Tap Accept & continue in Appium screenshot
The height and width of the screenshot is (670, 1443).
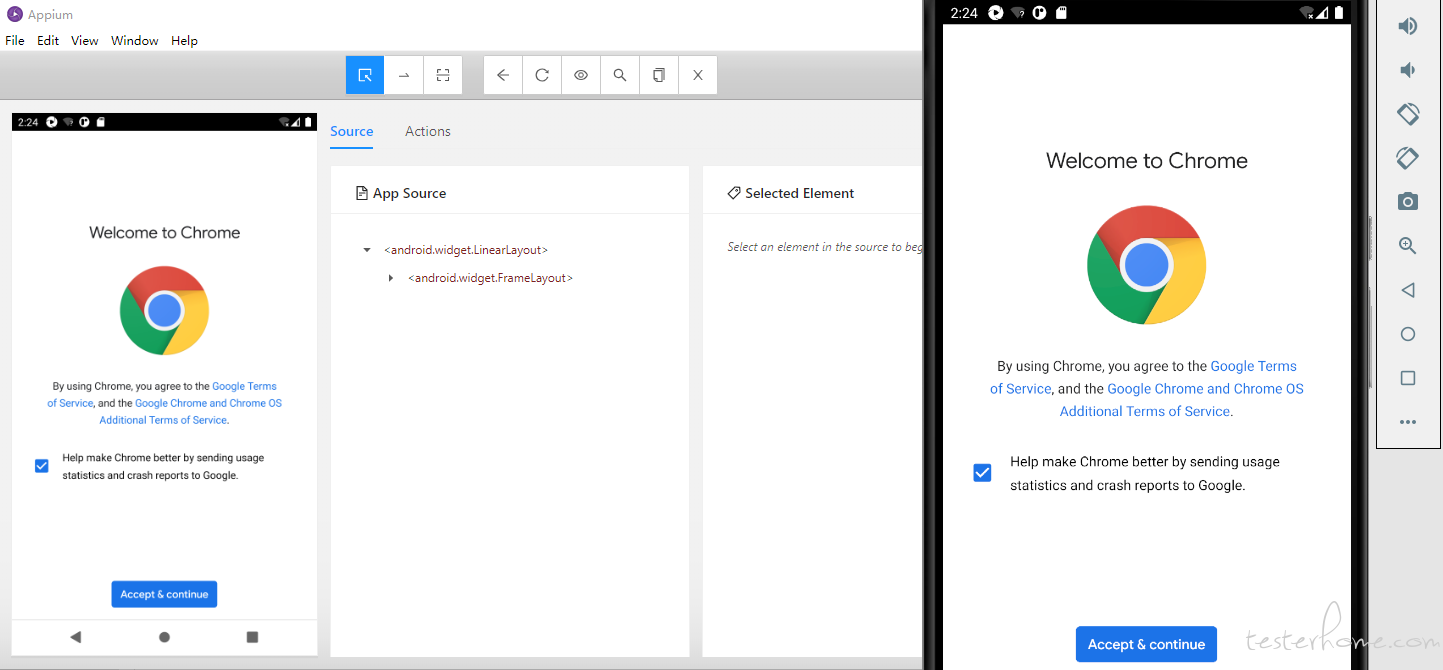tap(164, 594)
